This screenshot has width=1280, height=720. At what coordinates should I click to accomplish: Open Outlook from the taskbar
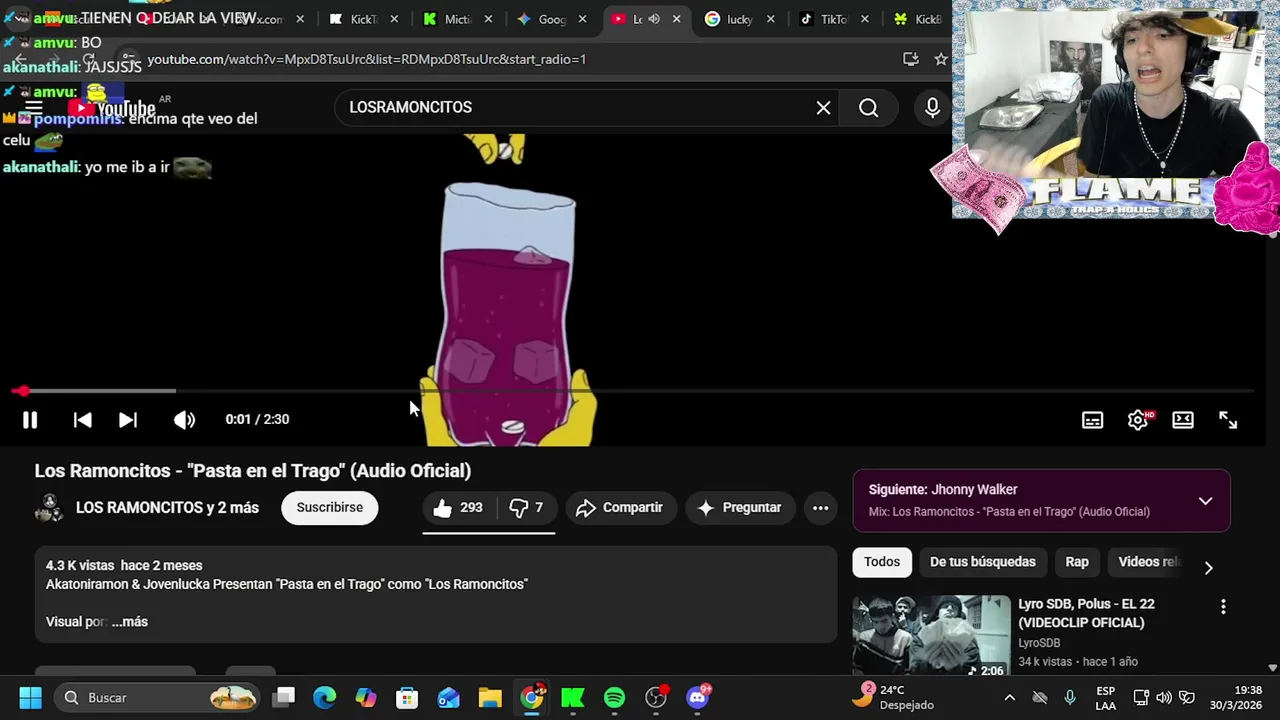(448, 698)
